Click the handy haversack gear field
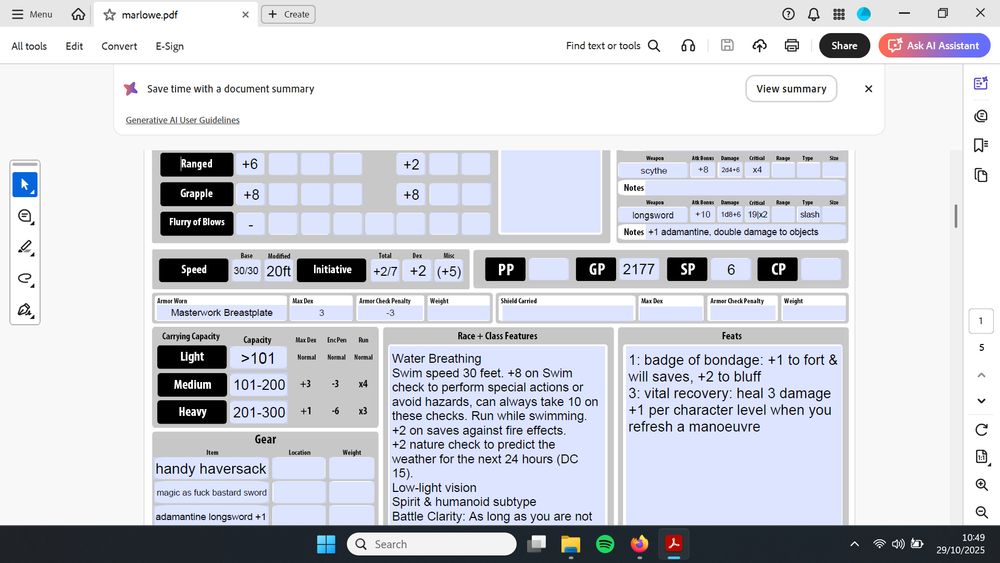This screenshot has height=563, width=1000. click(210, 469)
